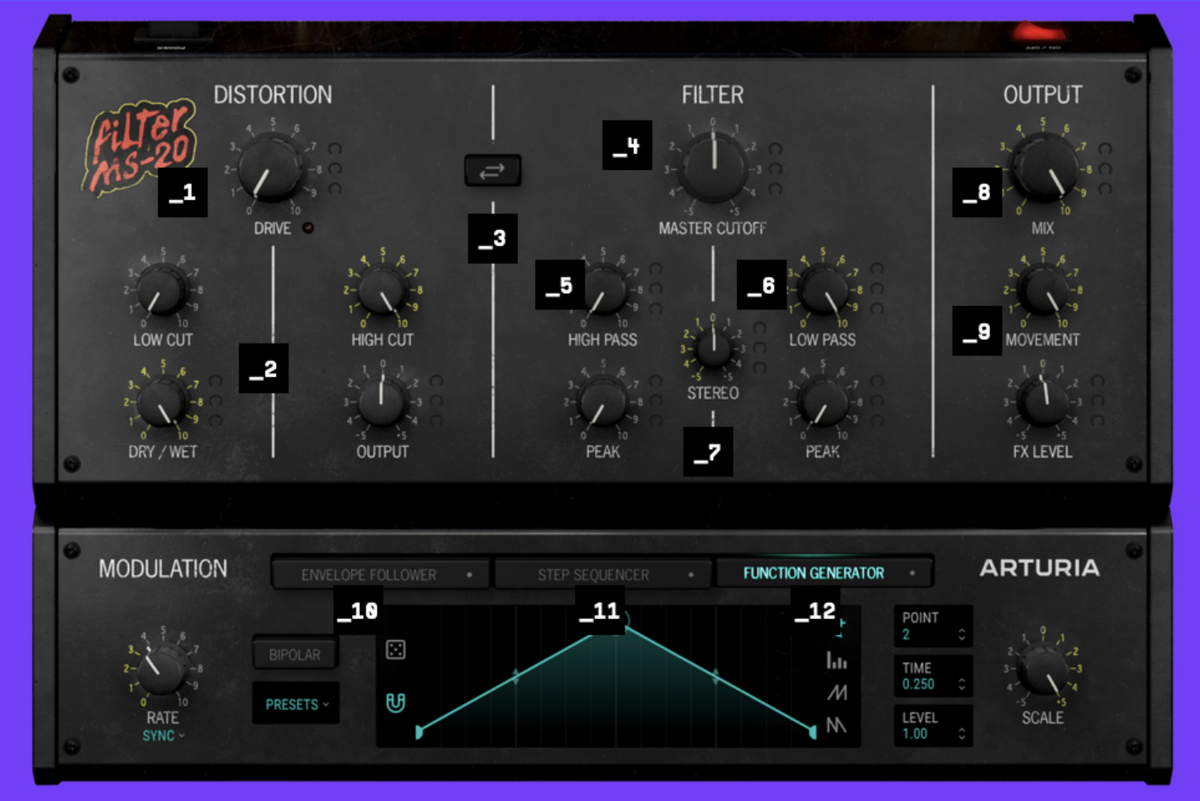Screen dimensions: 1200x801
Task: Switch to the Step Sequencer tab
Action: pyautogui.click(x=604, y=574)
